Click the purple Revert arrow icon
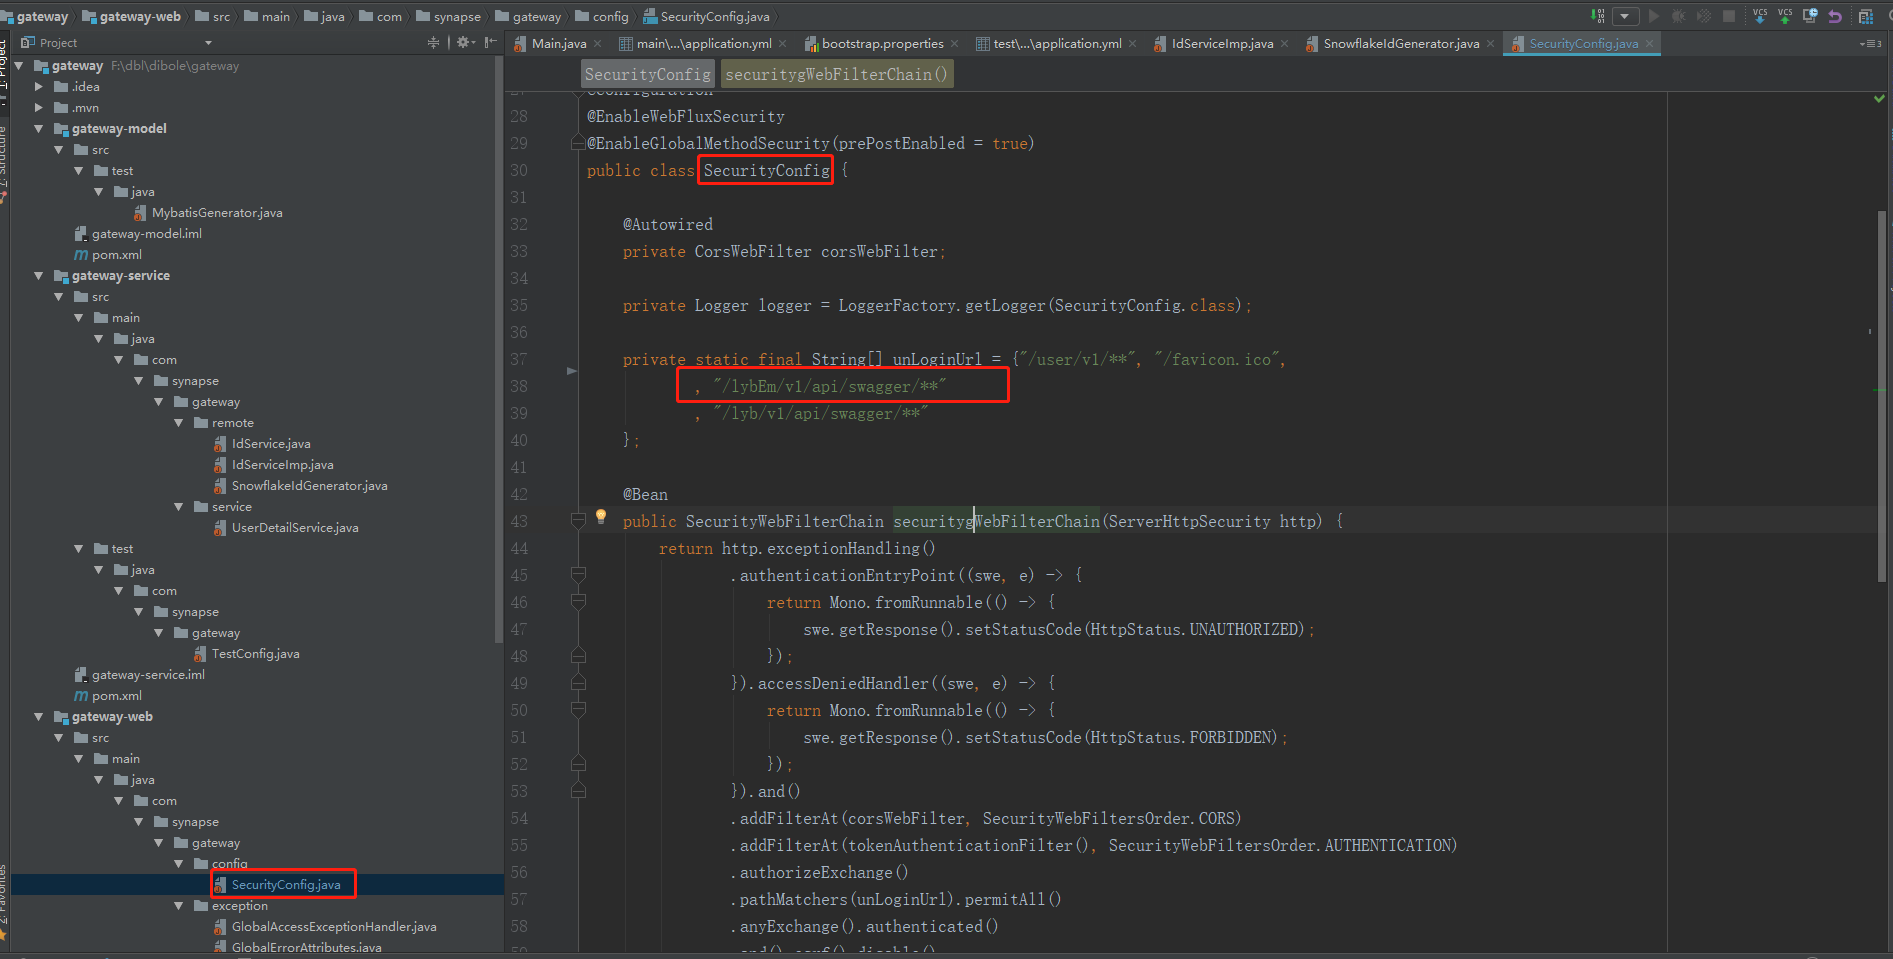 (1835, 16)
